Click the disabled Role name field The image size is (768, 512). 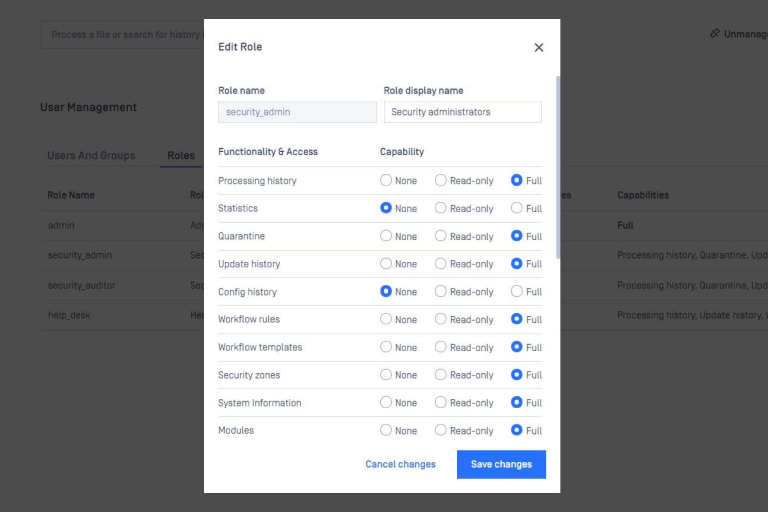[297, 112]
